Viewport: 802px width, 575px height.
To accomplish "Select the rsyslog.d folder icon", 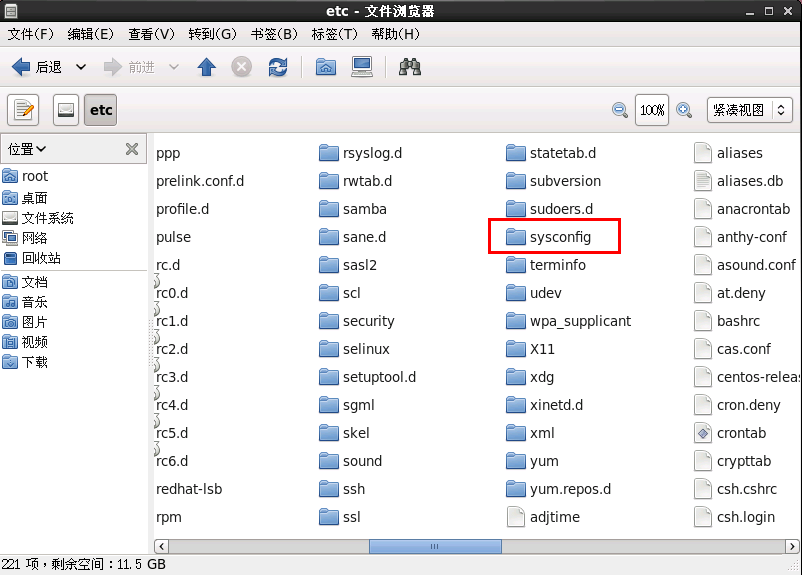I will [x=328, y=153].
